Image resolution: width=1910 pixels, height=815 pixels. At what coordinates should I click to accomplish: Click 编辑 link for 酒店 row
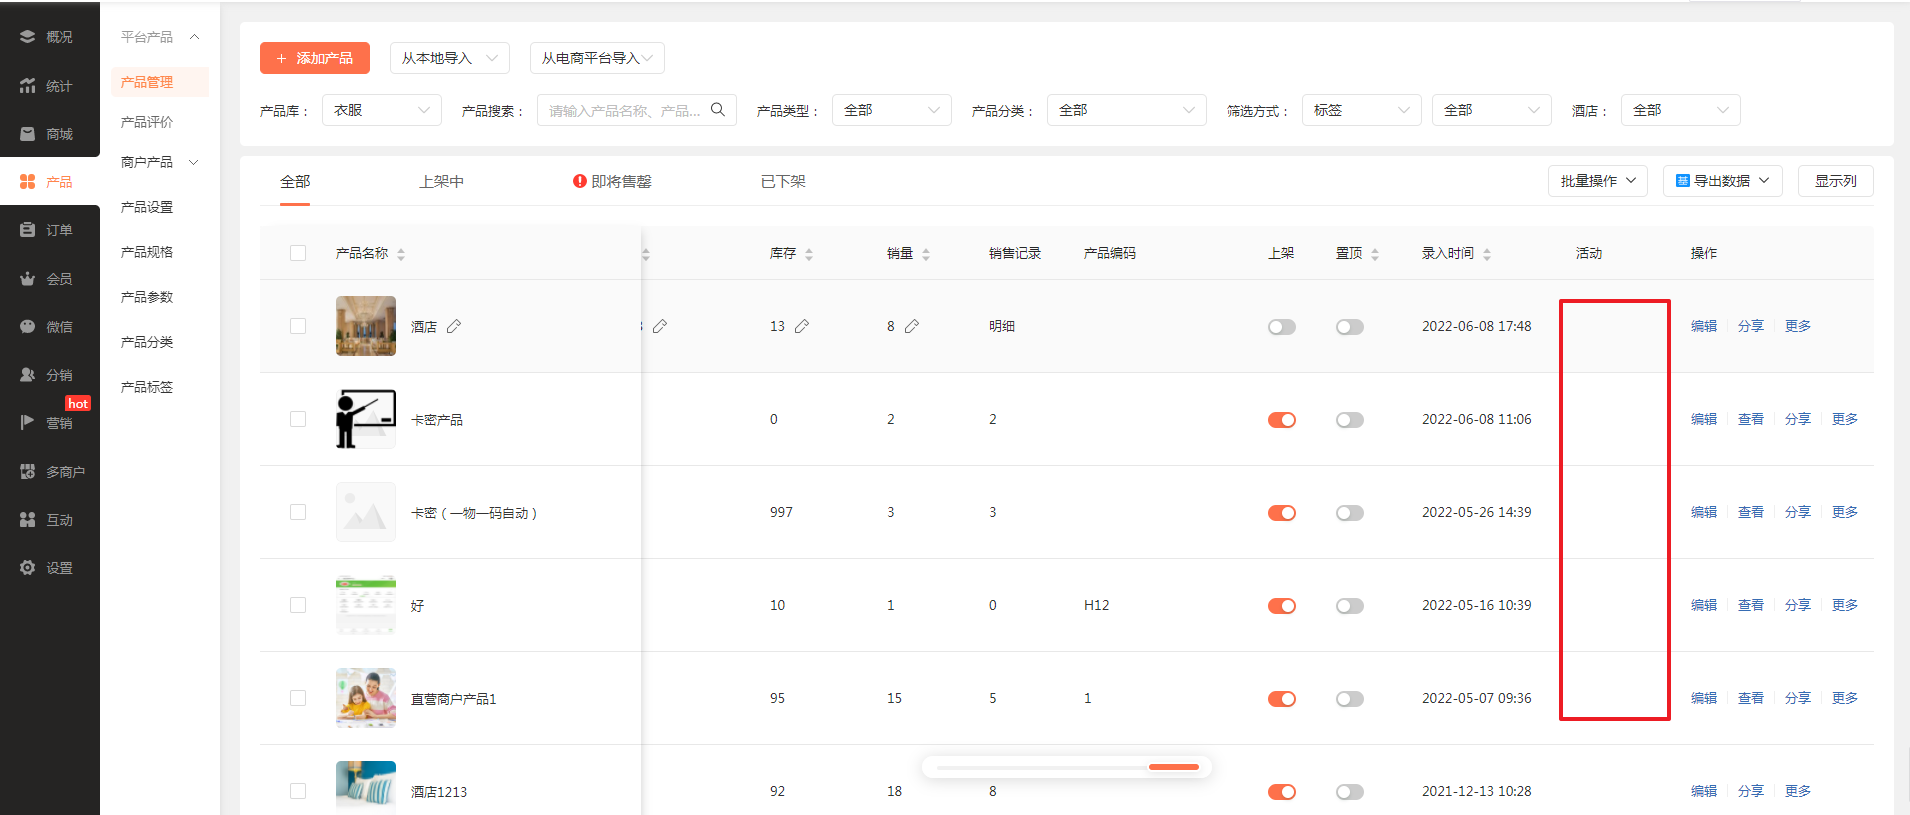click(x=1704, y=326)
